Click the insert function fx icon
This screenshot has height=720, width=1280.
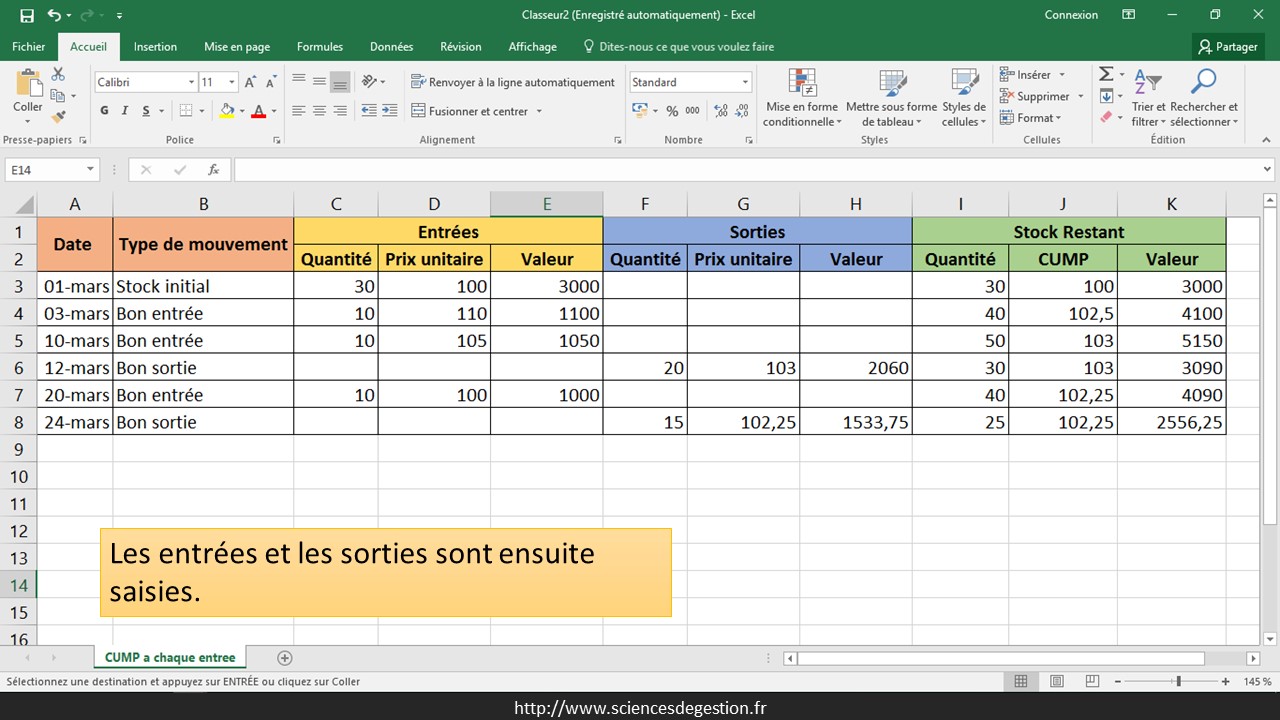click(x=213, y=170)
